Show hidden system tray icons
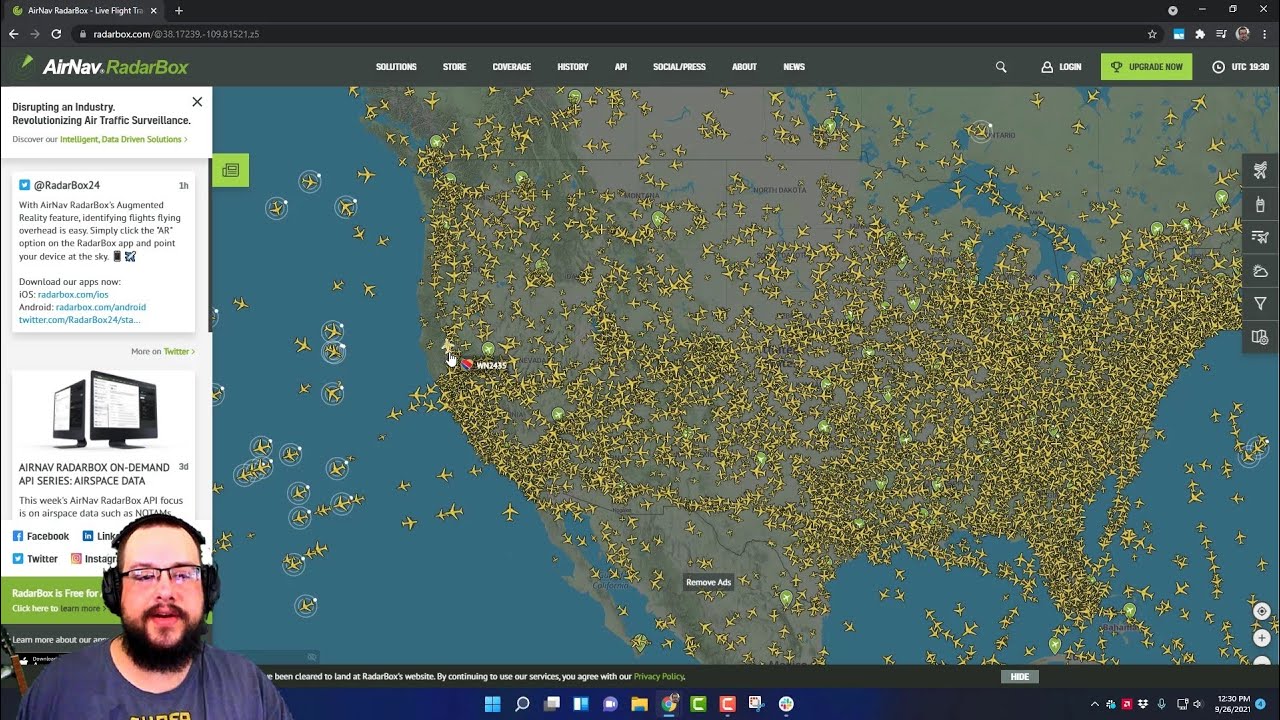 1094,704
